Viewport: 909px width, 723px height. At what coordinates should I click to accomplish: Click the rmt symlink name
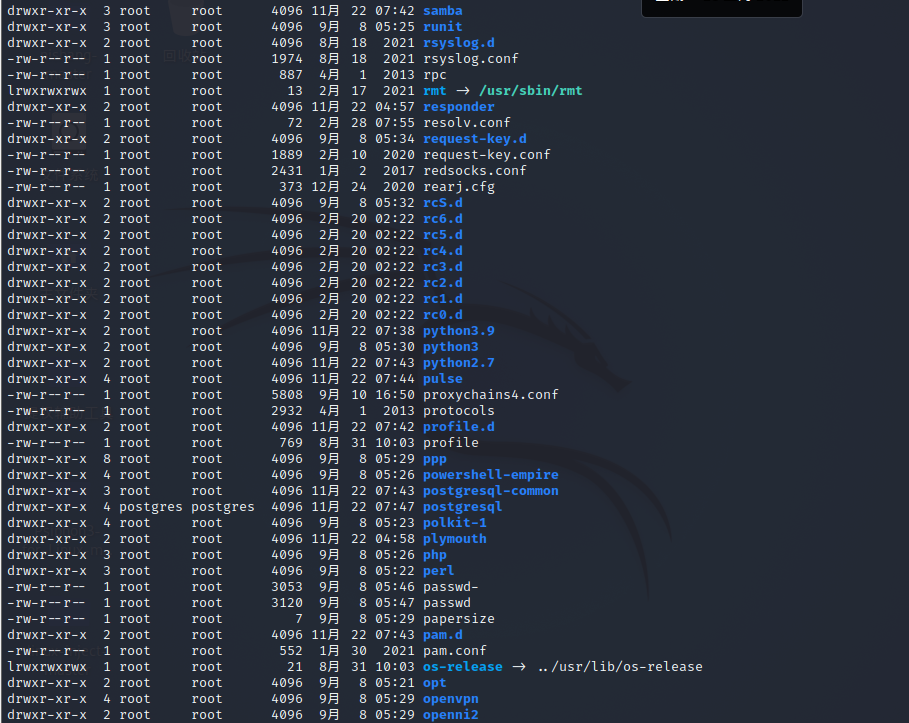[x=435, y=91]
